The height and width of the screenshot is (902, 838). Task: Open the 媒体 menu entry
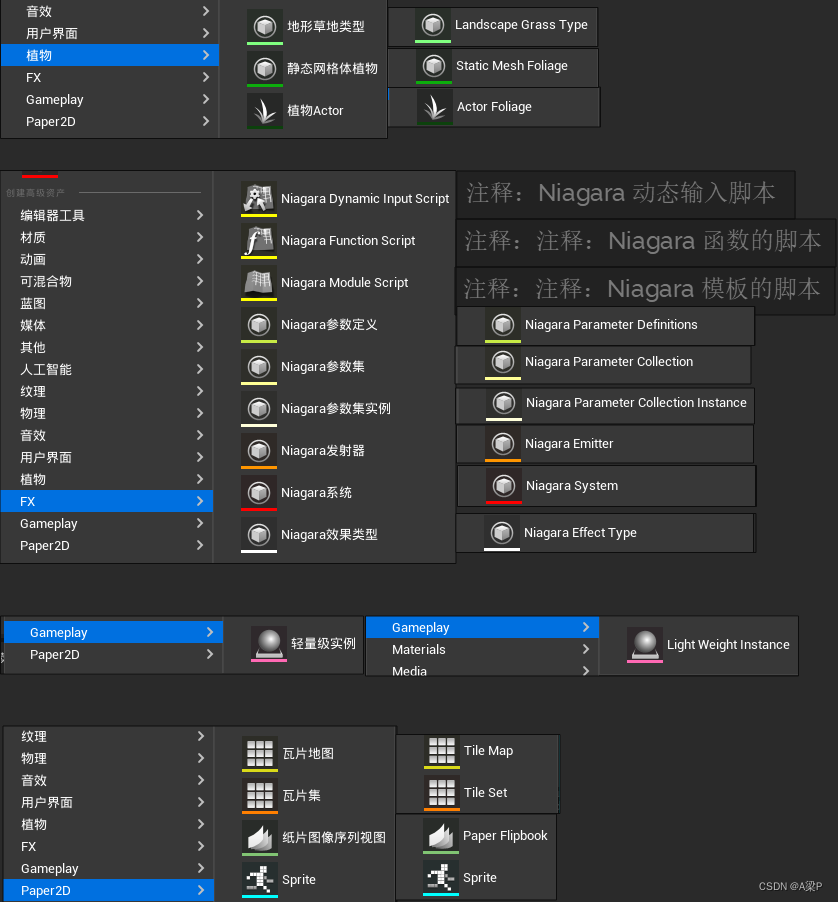click(x=107, y=326)
